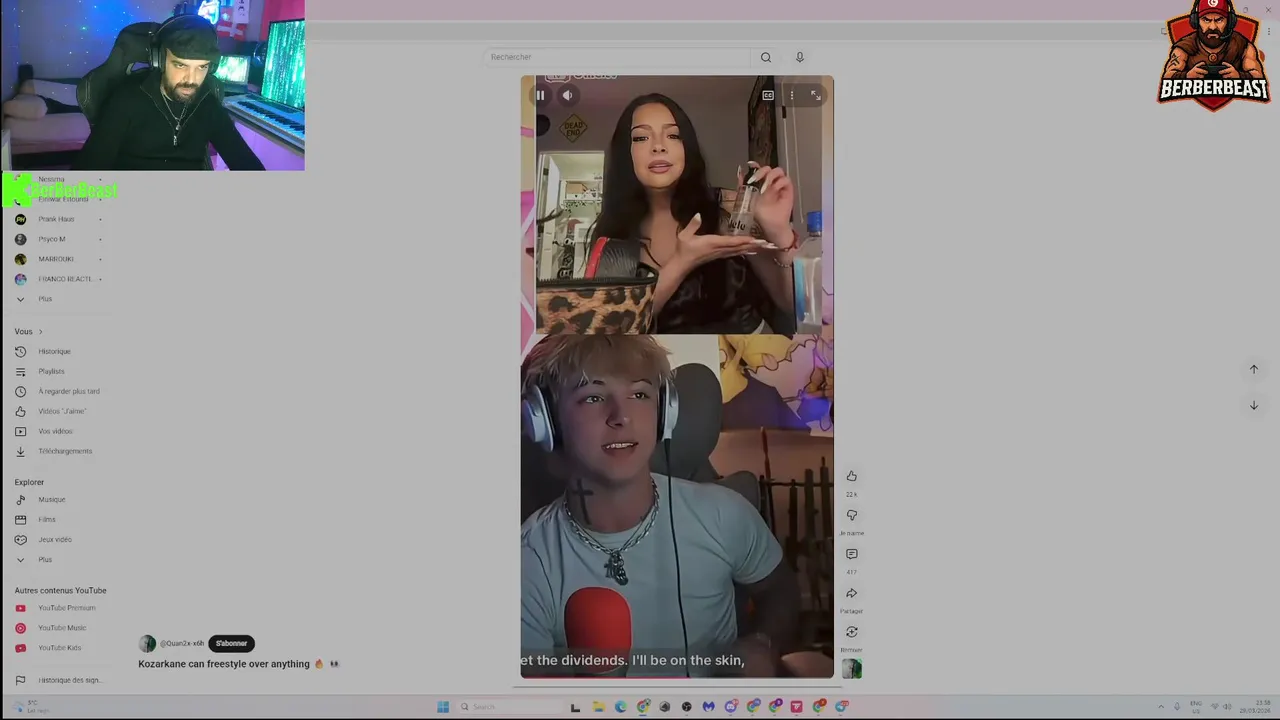
Task: Open Microsoft Edge from the taskbar
Action: tap(620, 707)
